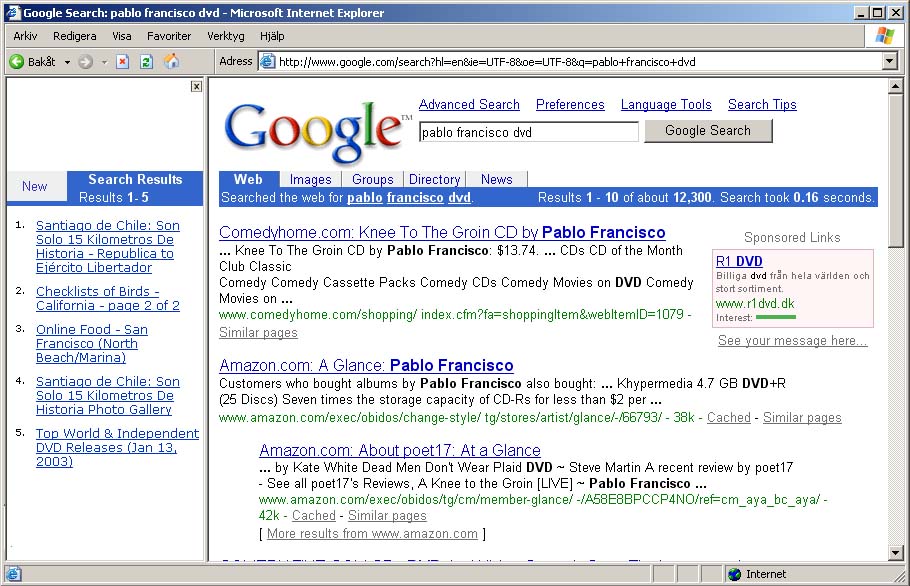Select the Web tab

(x=248, y=179)
